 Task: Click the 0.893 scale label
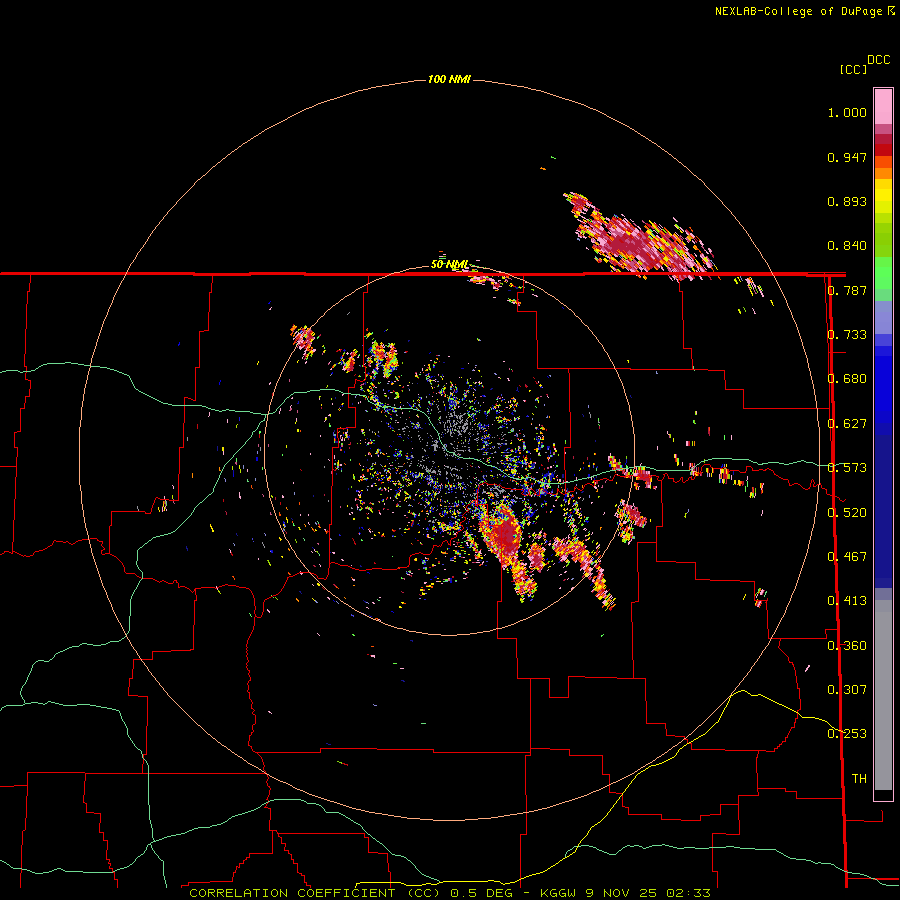pyautogui.click(x=847, y=201)
